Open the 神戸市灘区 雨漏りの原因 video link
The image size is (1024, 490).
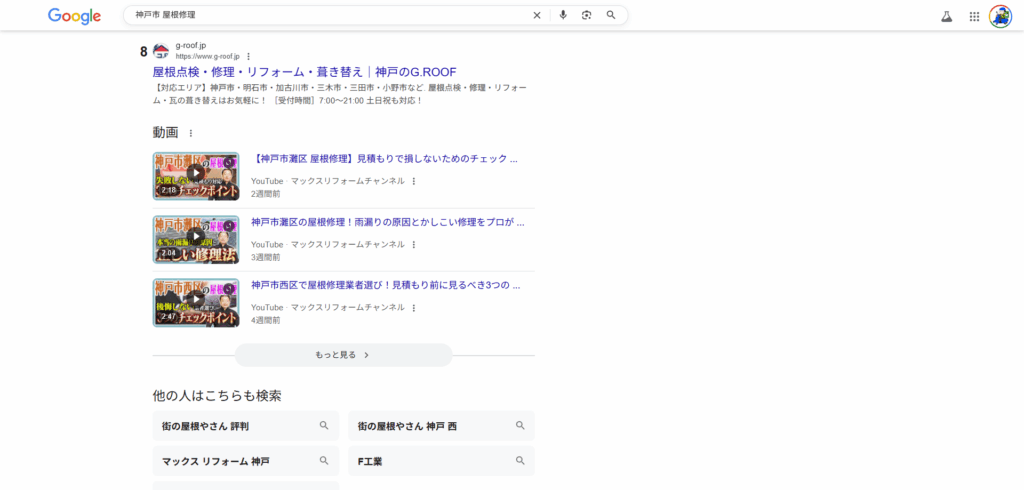[387, 222]
